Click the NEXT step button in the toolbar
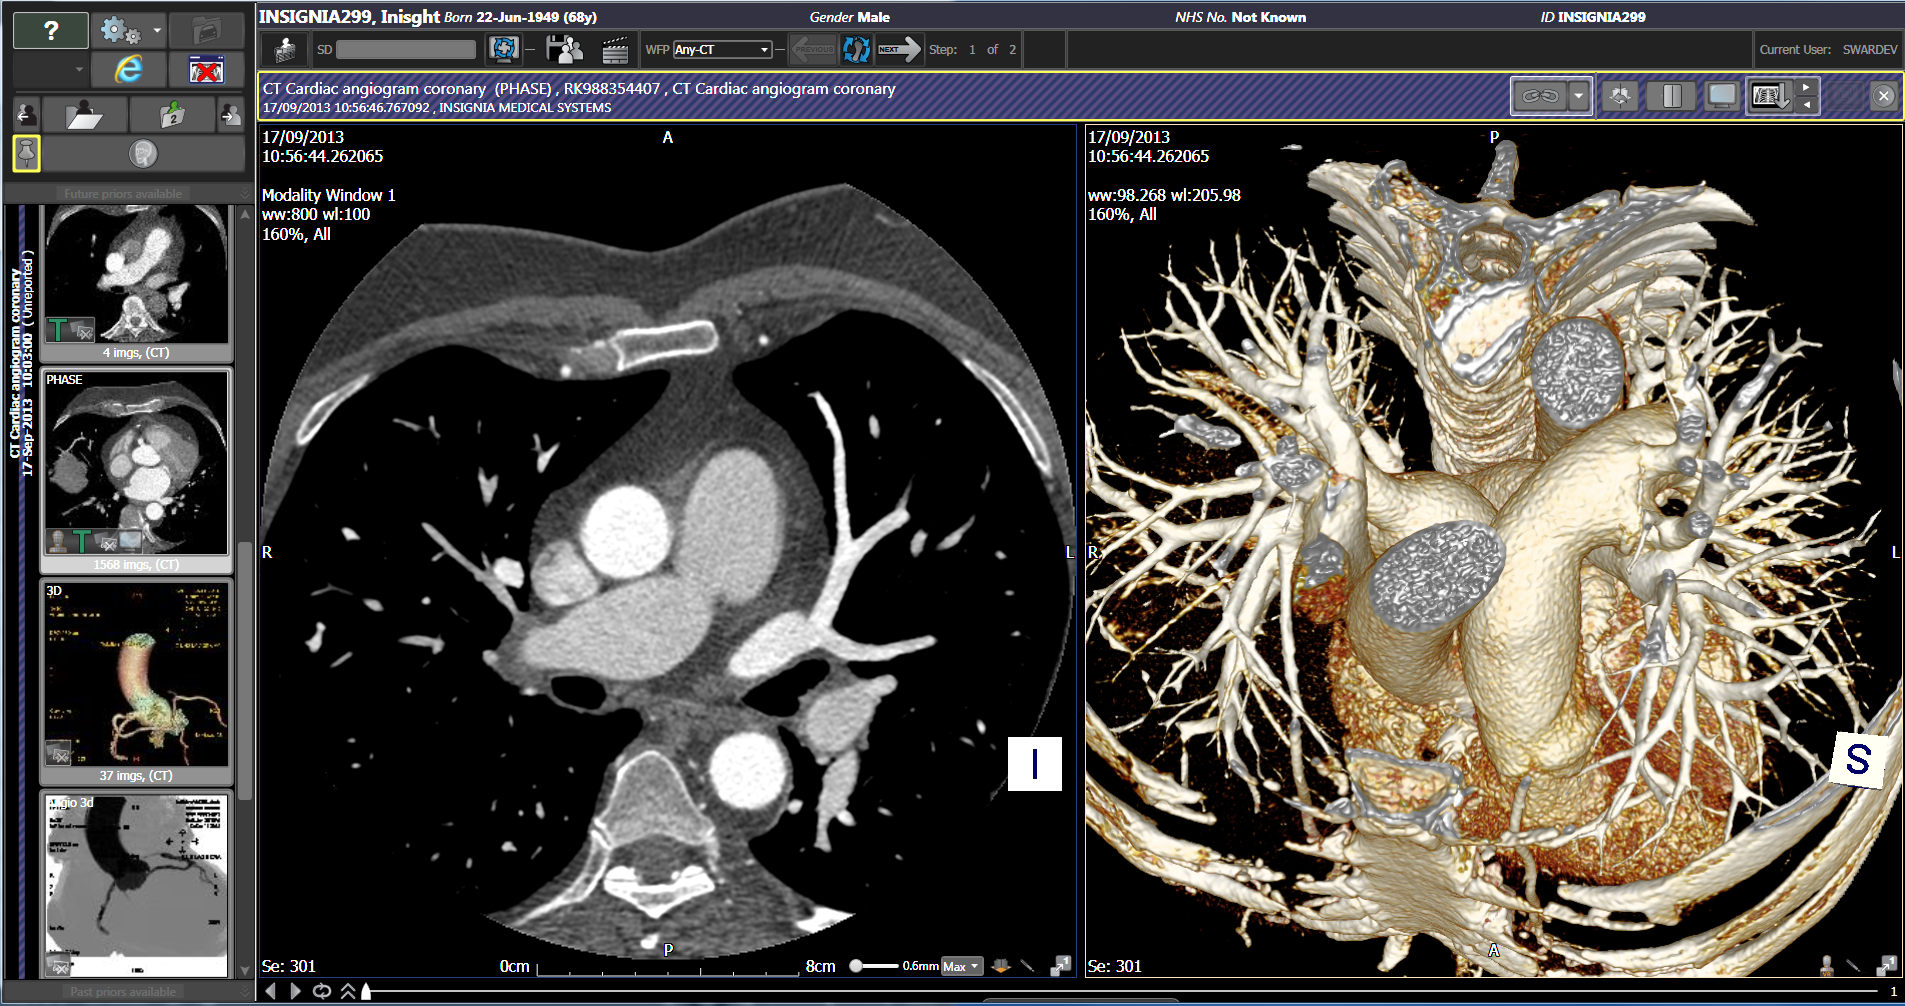1905x1006 pixels. coord(897,48)
